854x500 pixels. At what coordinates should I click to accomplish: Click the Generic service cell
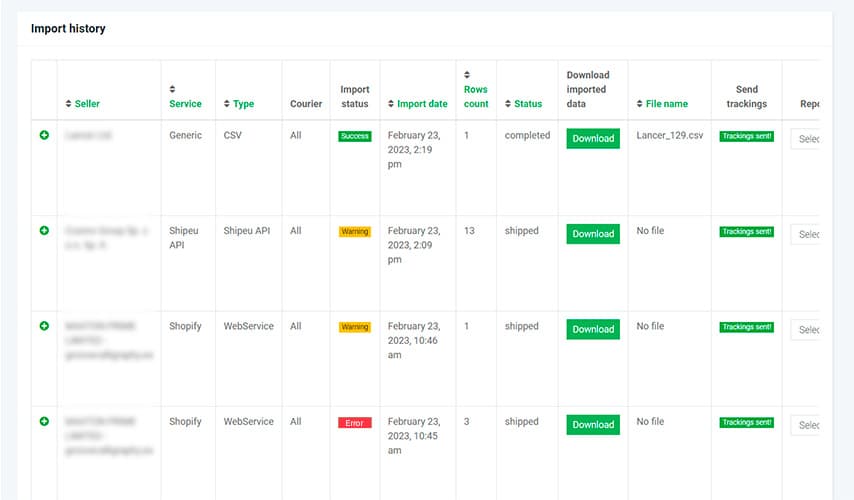point(185,135)
